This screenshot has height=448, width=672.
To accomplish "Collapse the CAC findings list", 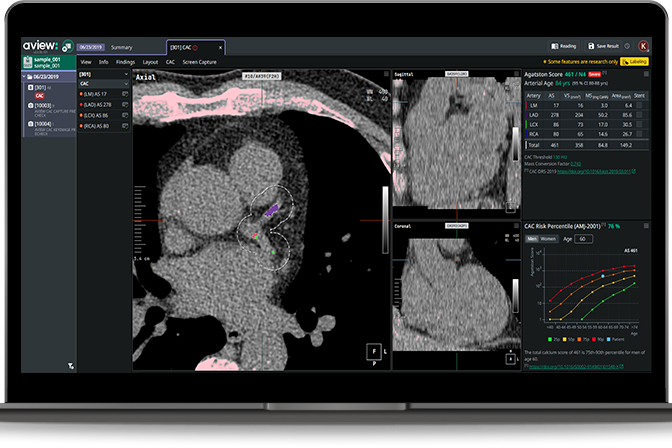I will coord(125,84).
